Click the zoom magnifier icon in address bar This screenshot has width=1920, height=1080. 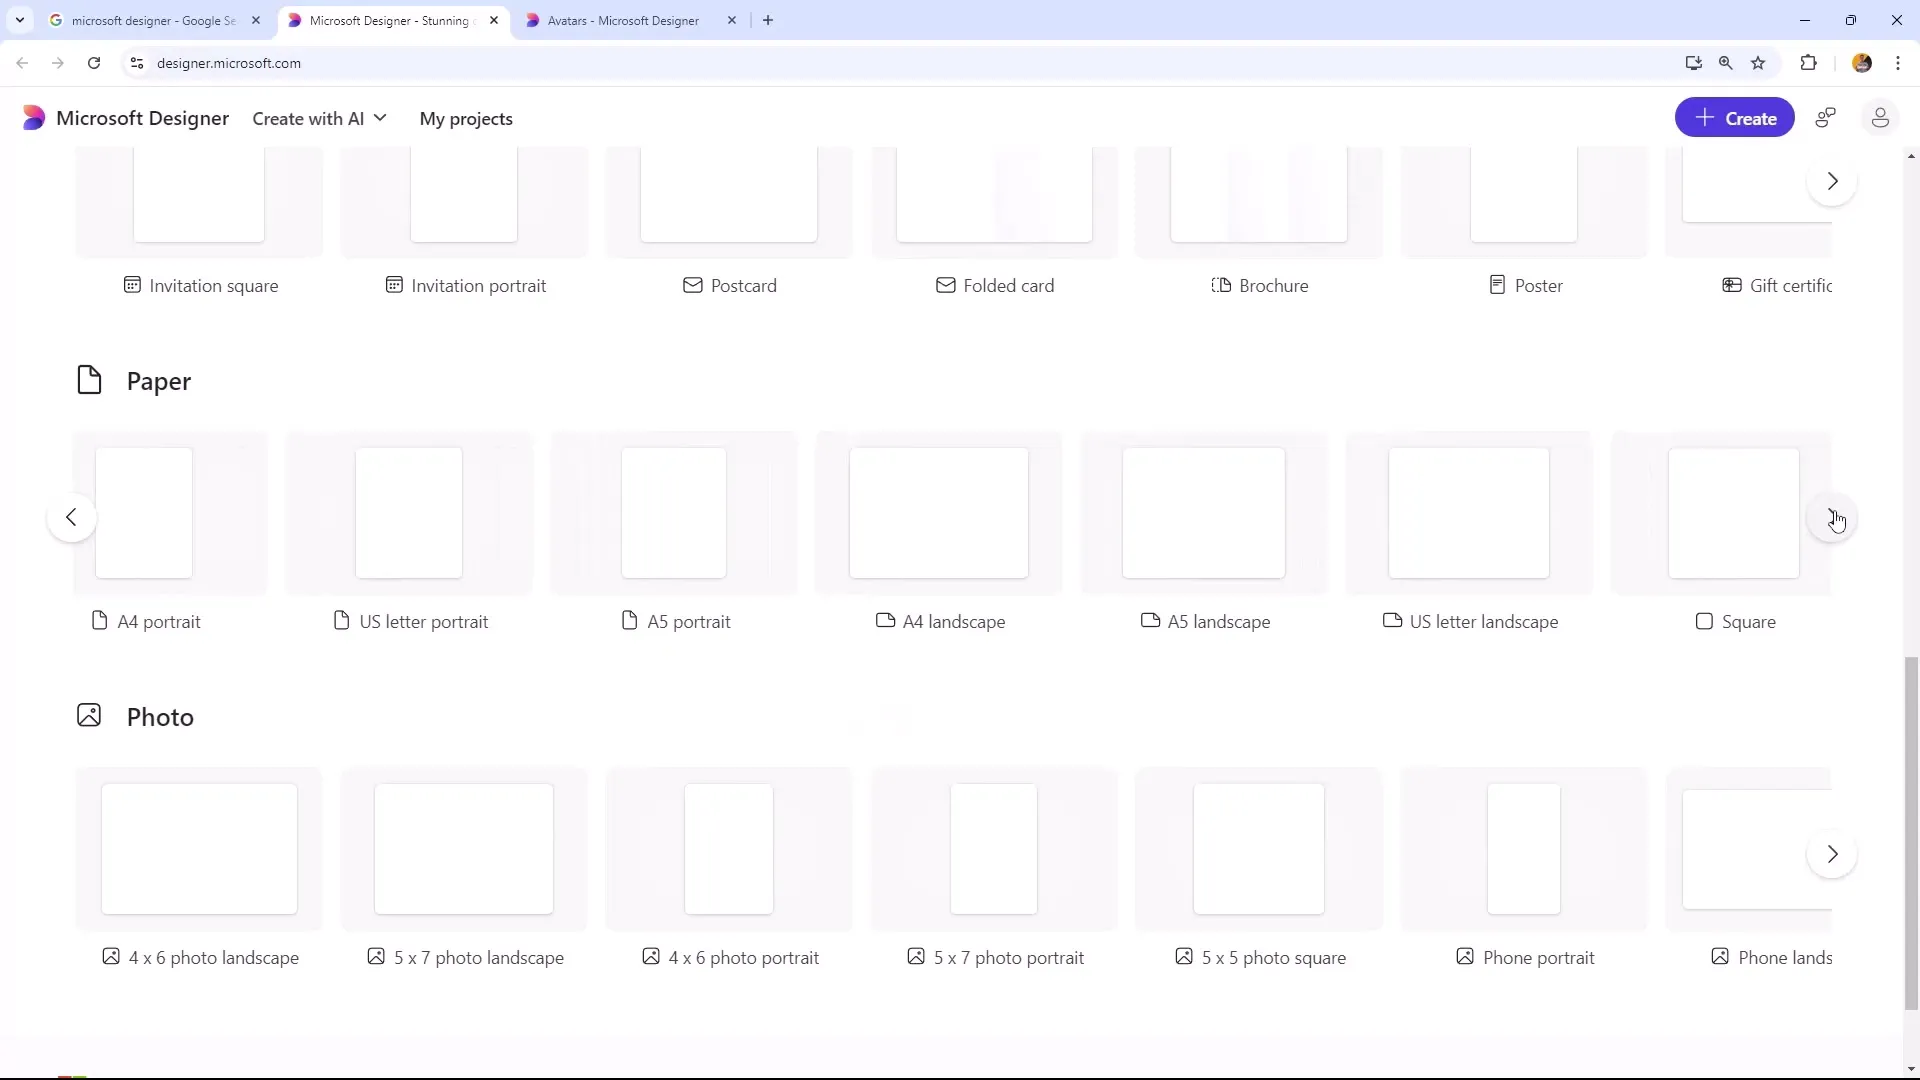tap(1726, 63)
